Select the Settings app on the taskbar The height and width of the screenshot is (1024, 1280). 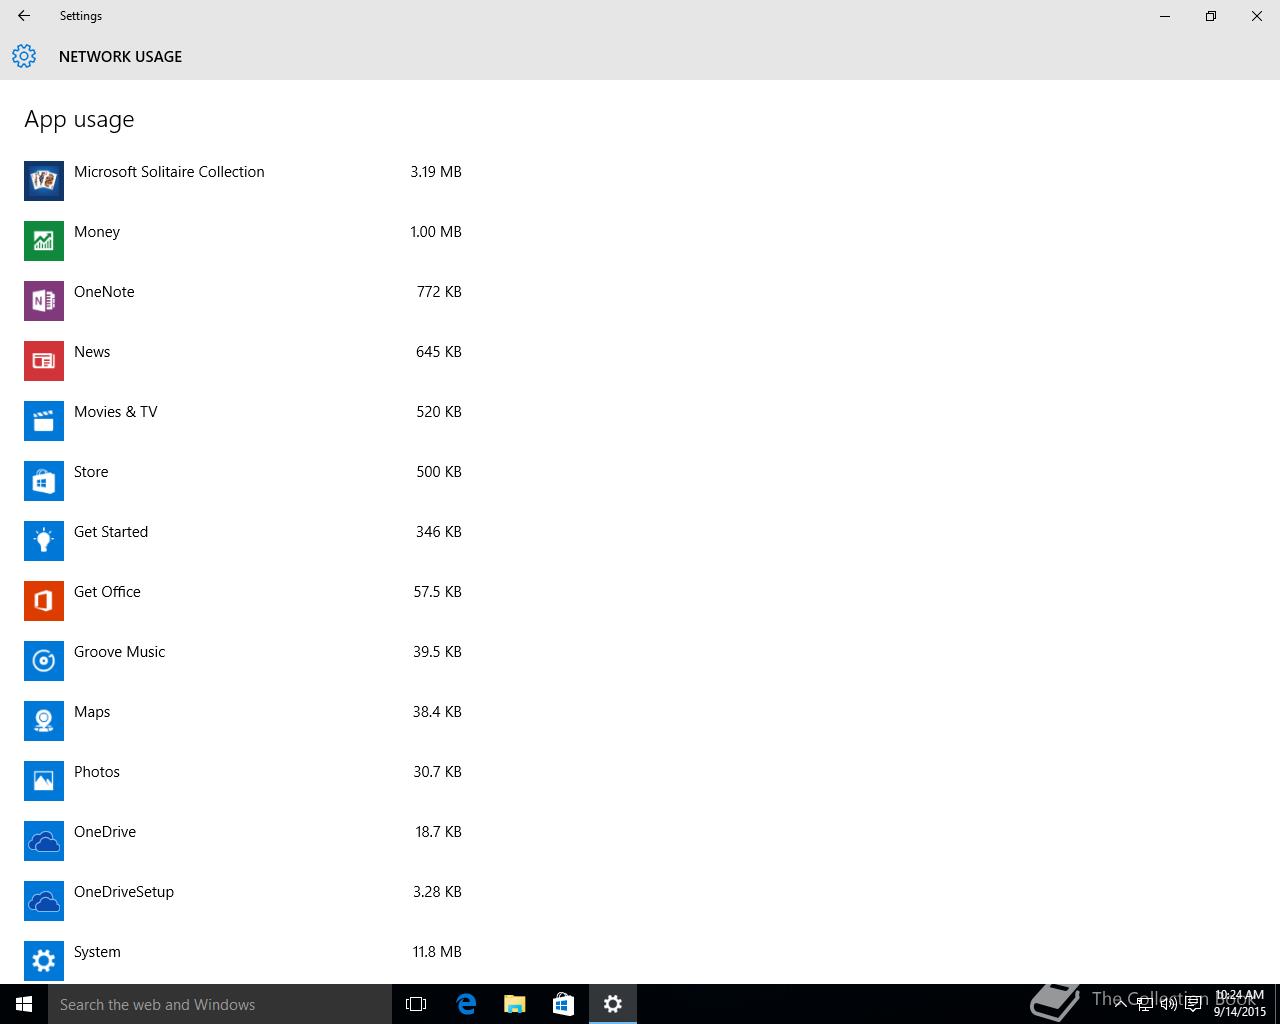click(613, 1004)
